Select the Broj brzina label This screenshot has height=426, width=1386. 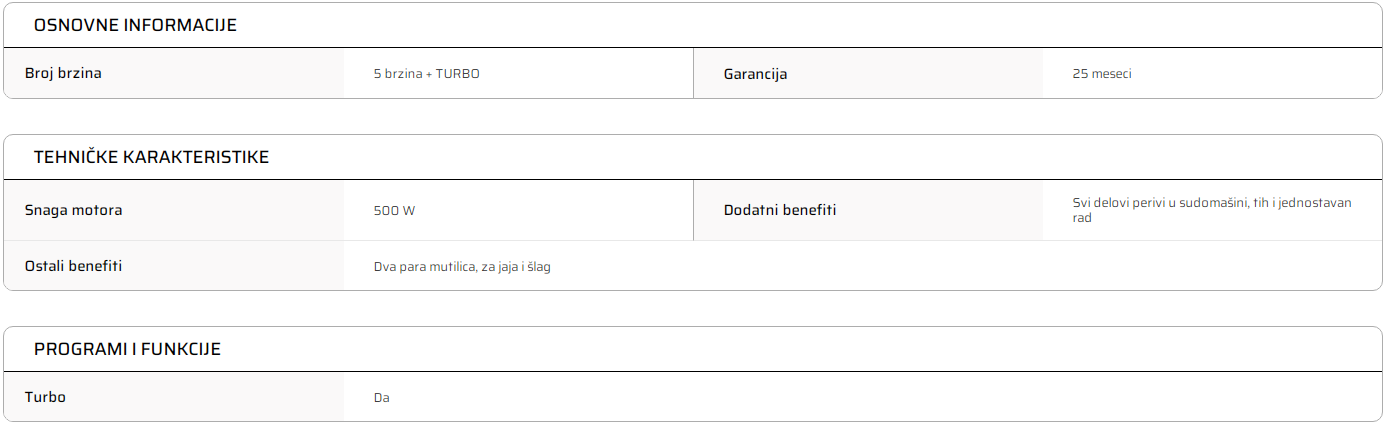(63, 73)
